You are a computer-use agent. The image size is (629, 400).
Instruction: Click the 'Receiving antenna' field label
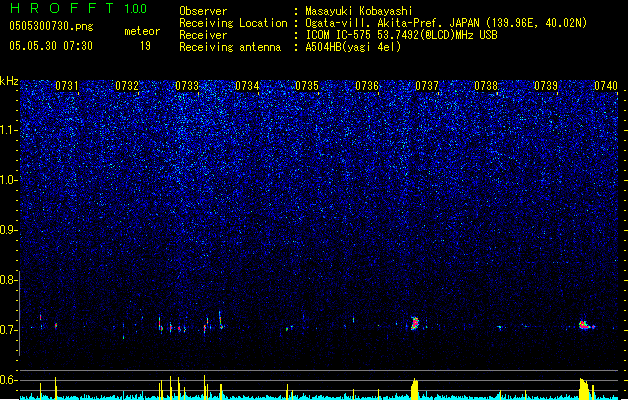tap(230, 47)
